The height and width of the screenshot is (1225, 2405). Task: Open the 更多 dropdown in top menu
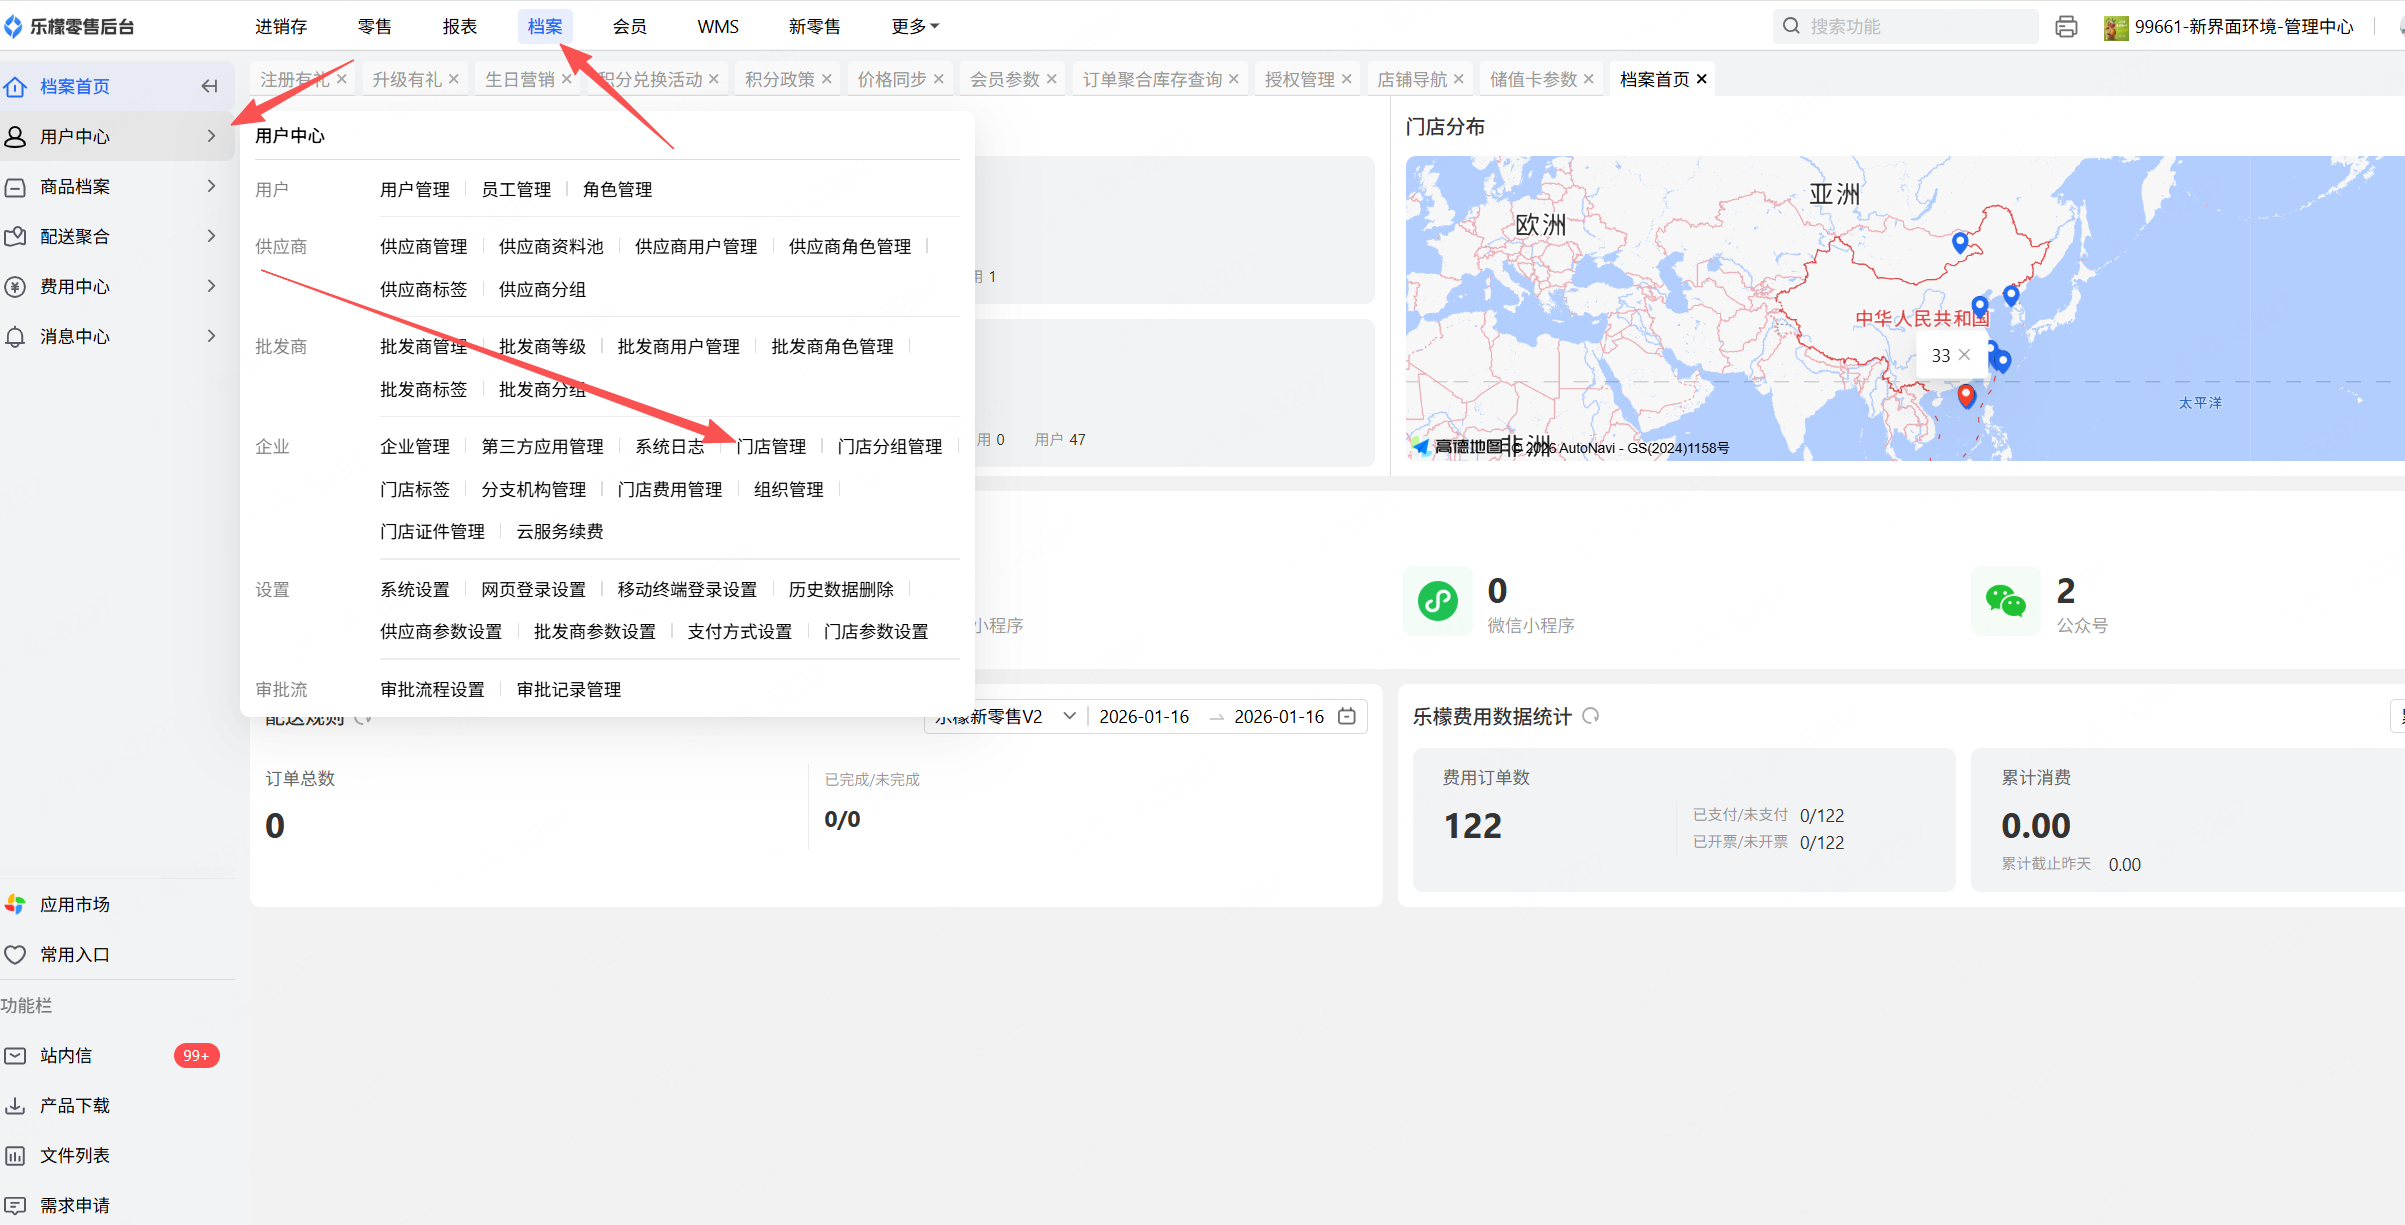914,27
